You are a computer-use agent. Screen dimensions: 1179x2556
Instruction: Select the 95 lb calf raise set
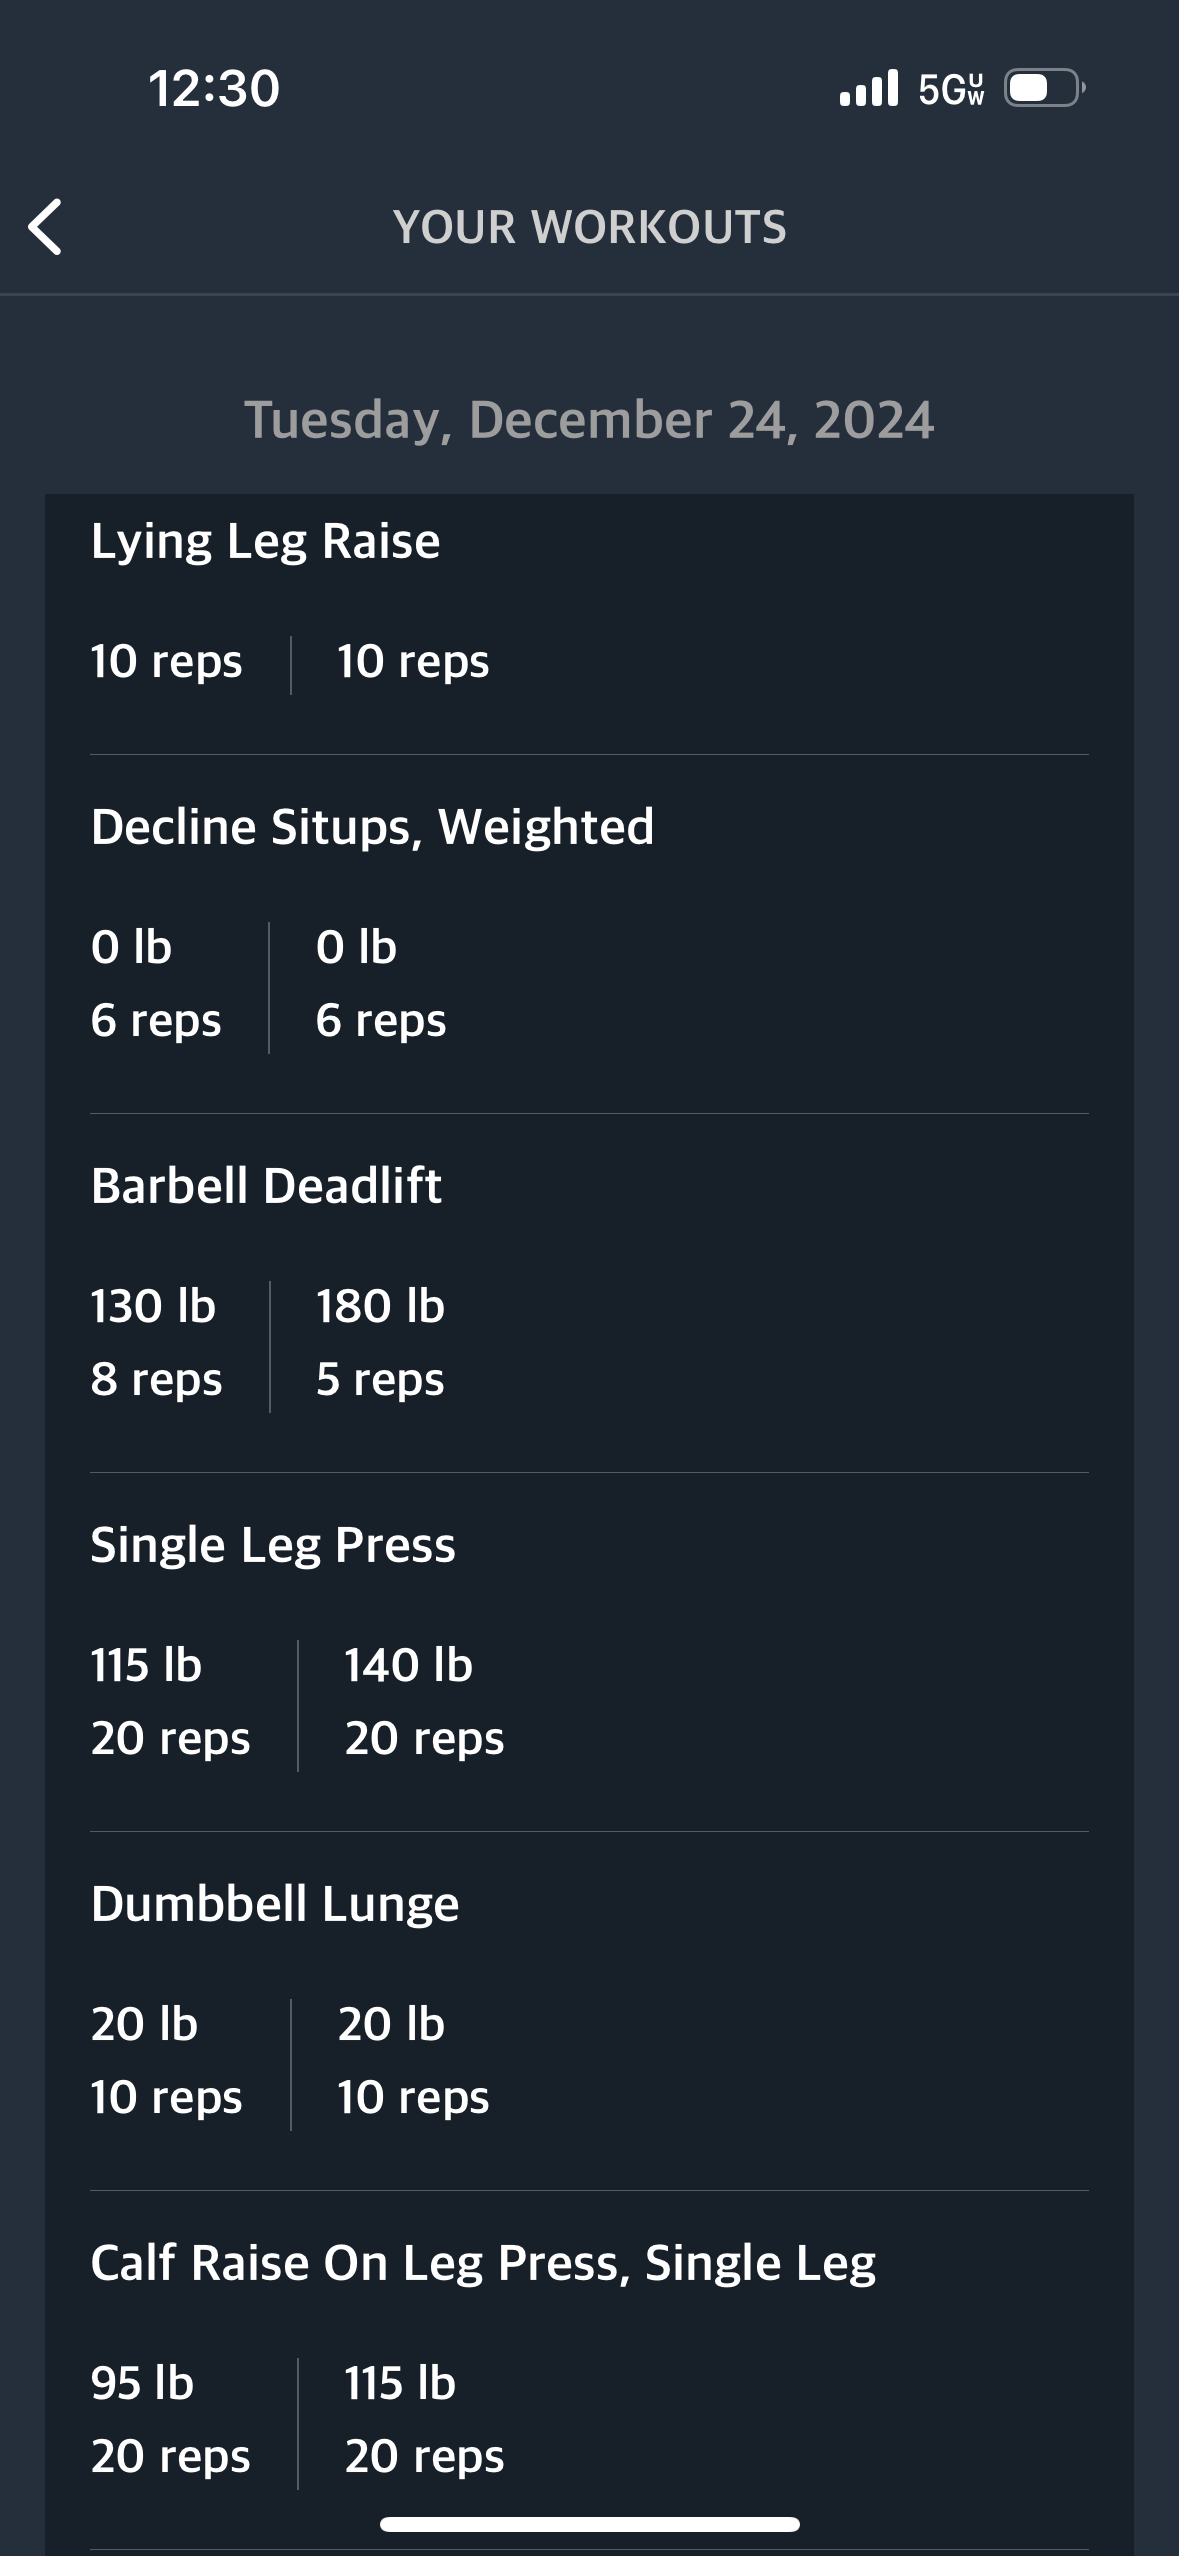click(170, 2420)
